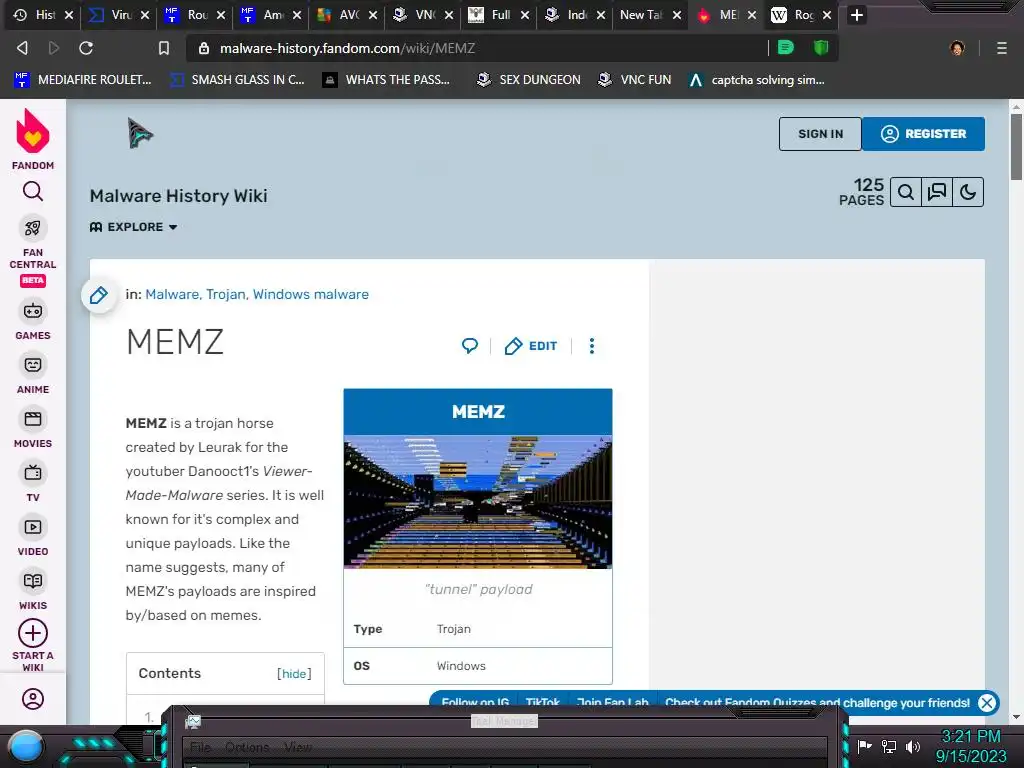Open the File menu in Task Manager
The width and height of the screenshot is (1024, 768).
(200, 747)
